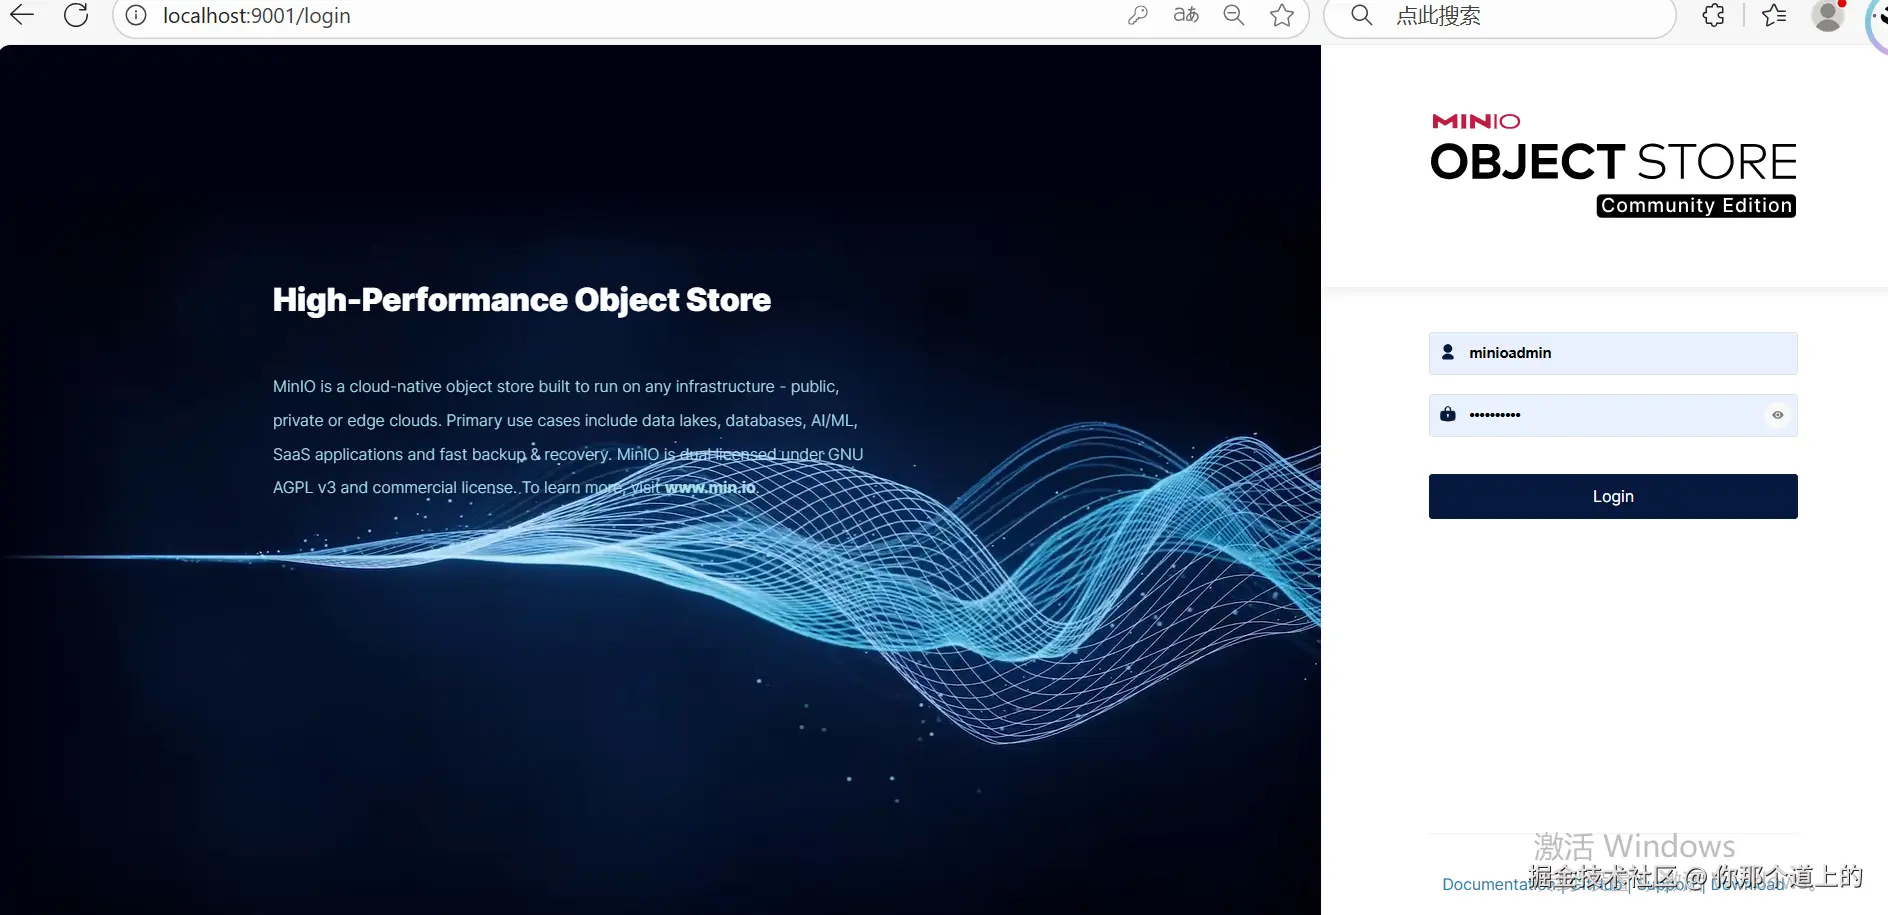View site information for localhost
Screen dimensions: 1888x915
(x=136, y=16)
